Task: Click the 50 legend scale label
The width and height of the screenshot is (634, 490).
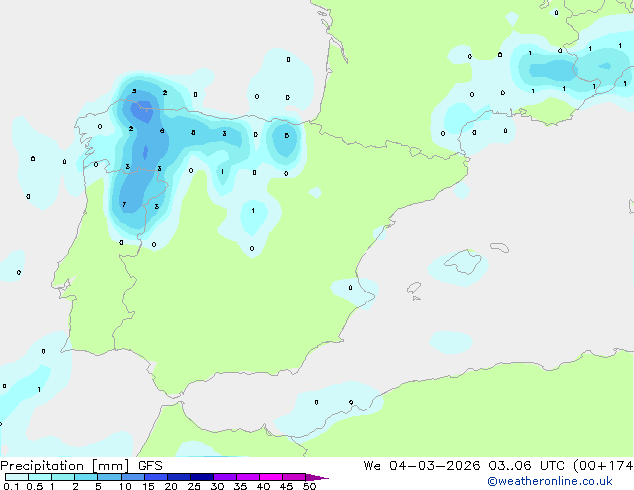Action: (x=310, y=486)
